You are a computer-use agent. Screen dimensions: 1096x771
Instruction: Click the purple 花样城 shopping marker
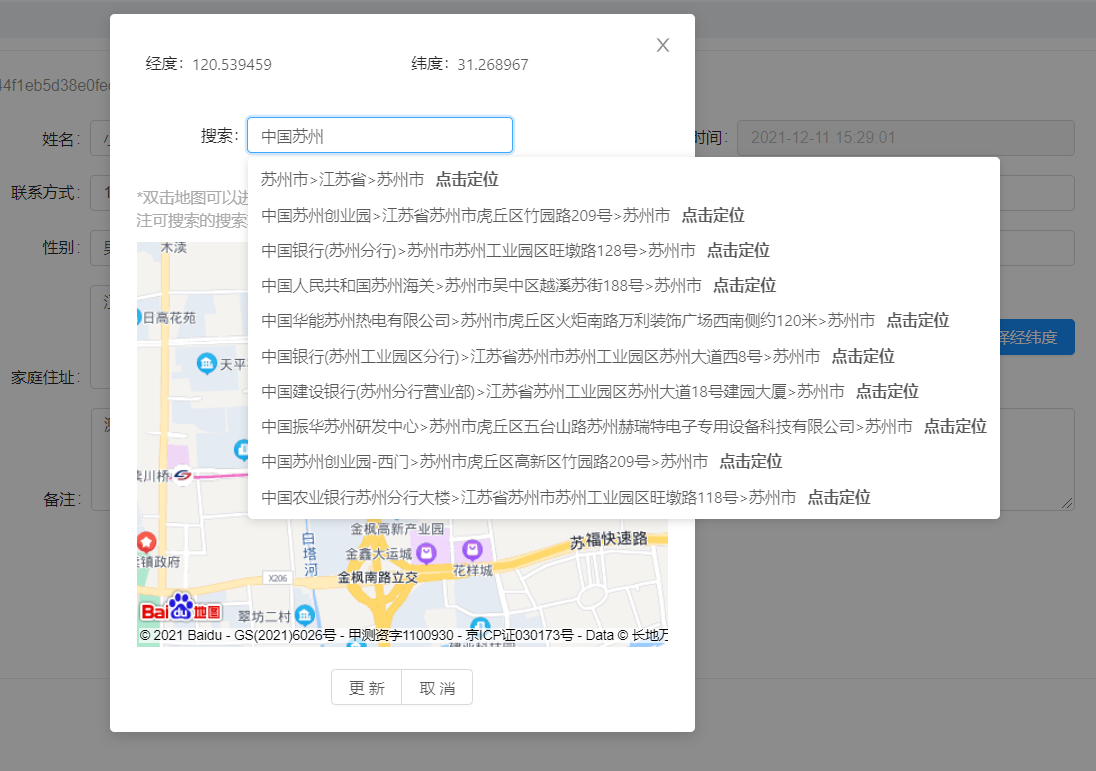point(473,550)
